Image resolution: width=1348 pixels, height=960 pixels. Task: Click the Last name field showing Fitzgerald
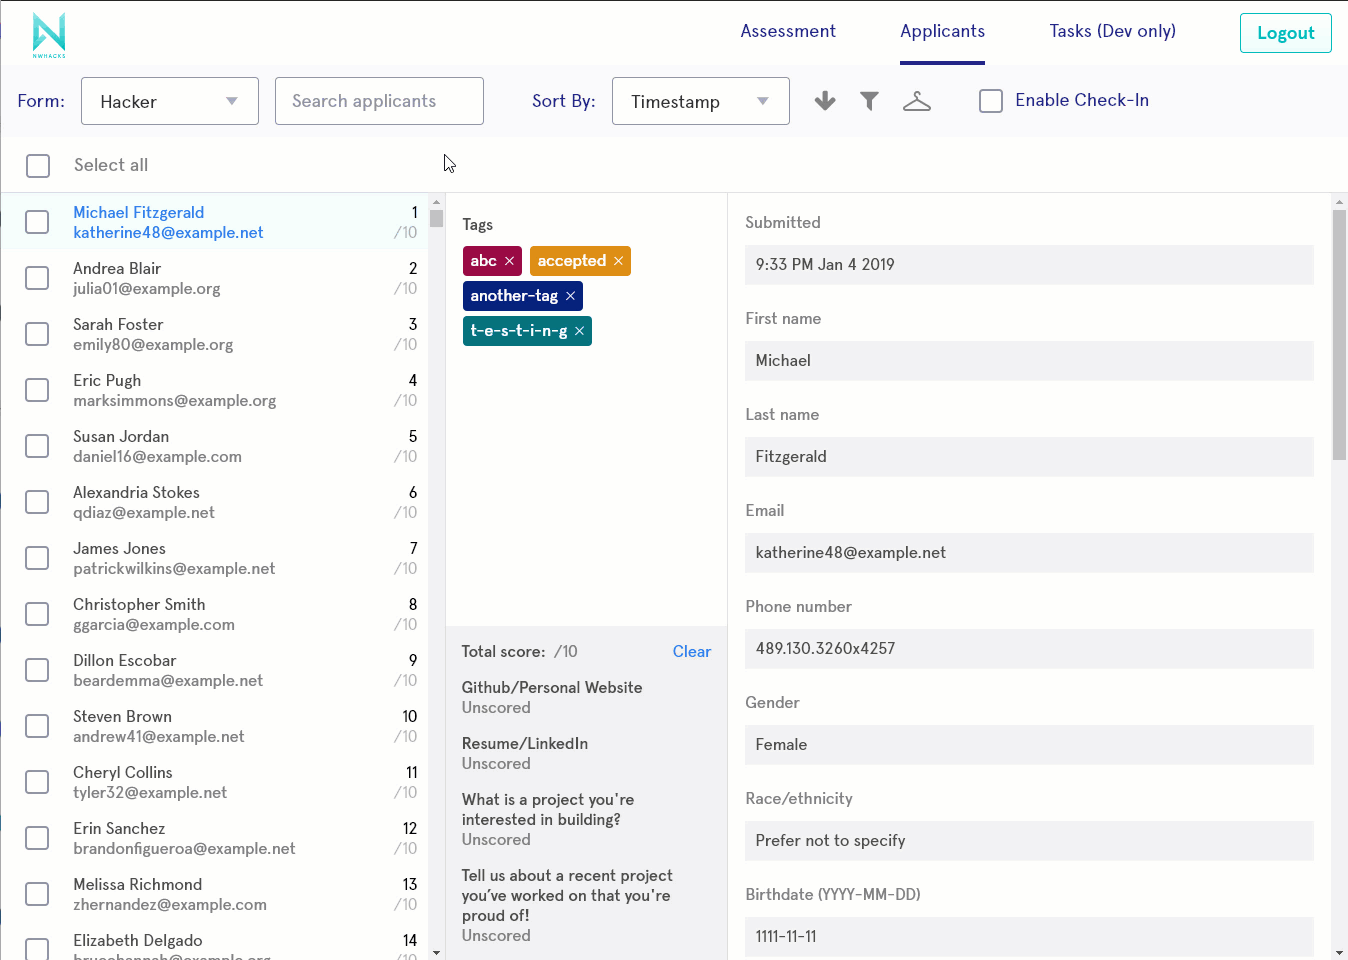(x=1029, y=457)
